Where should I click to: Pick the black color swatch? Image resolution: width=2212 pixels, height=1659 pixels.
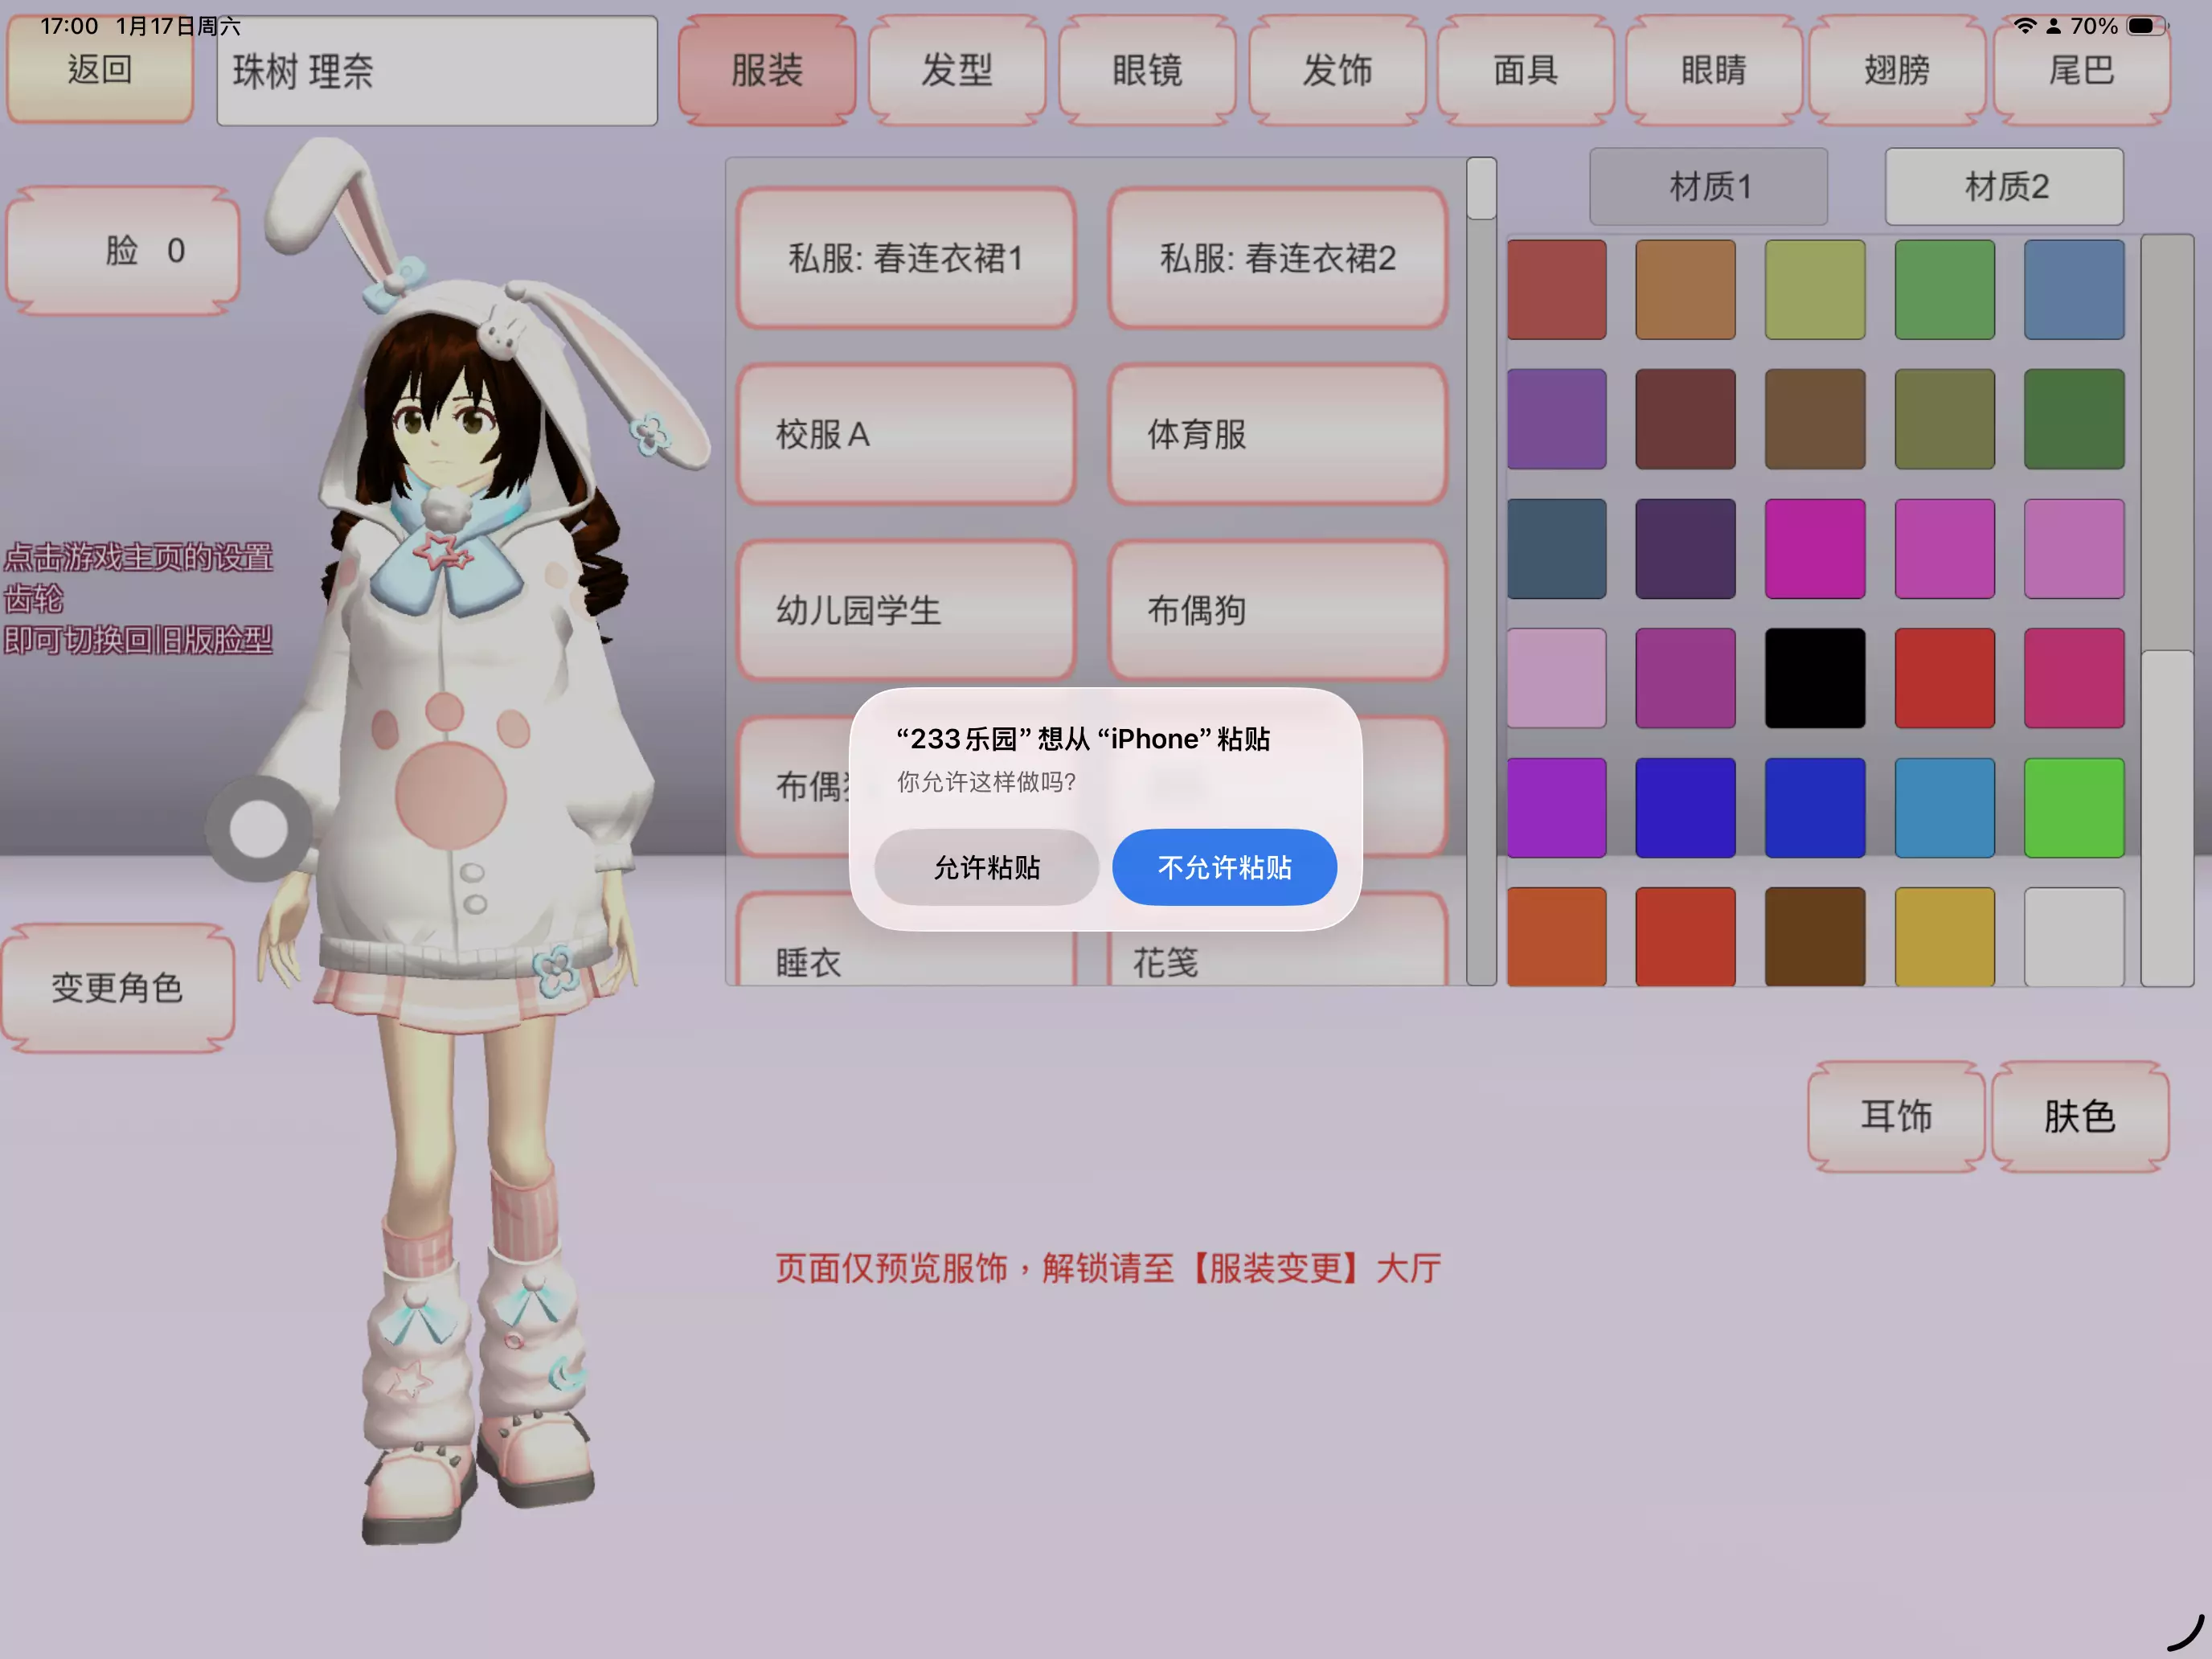pyautogui.click(x=1814, y=678)
